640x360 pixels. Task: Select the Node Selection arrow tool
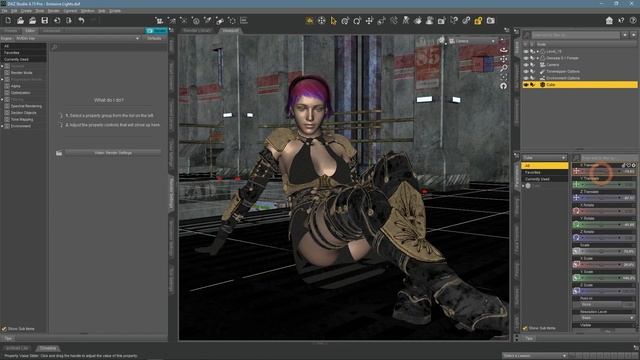[333, 20]
